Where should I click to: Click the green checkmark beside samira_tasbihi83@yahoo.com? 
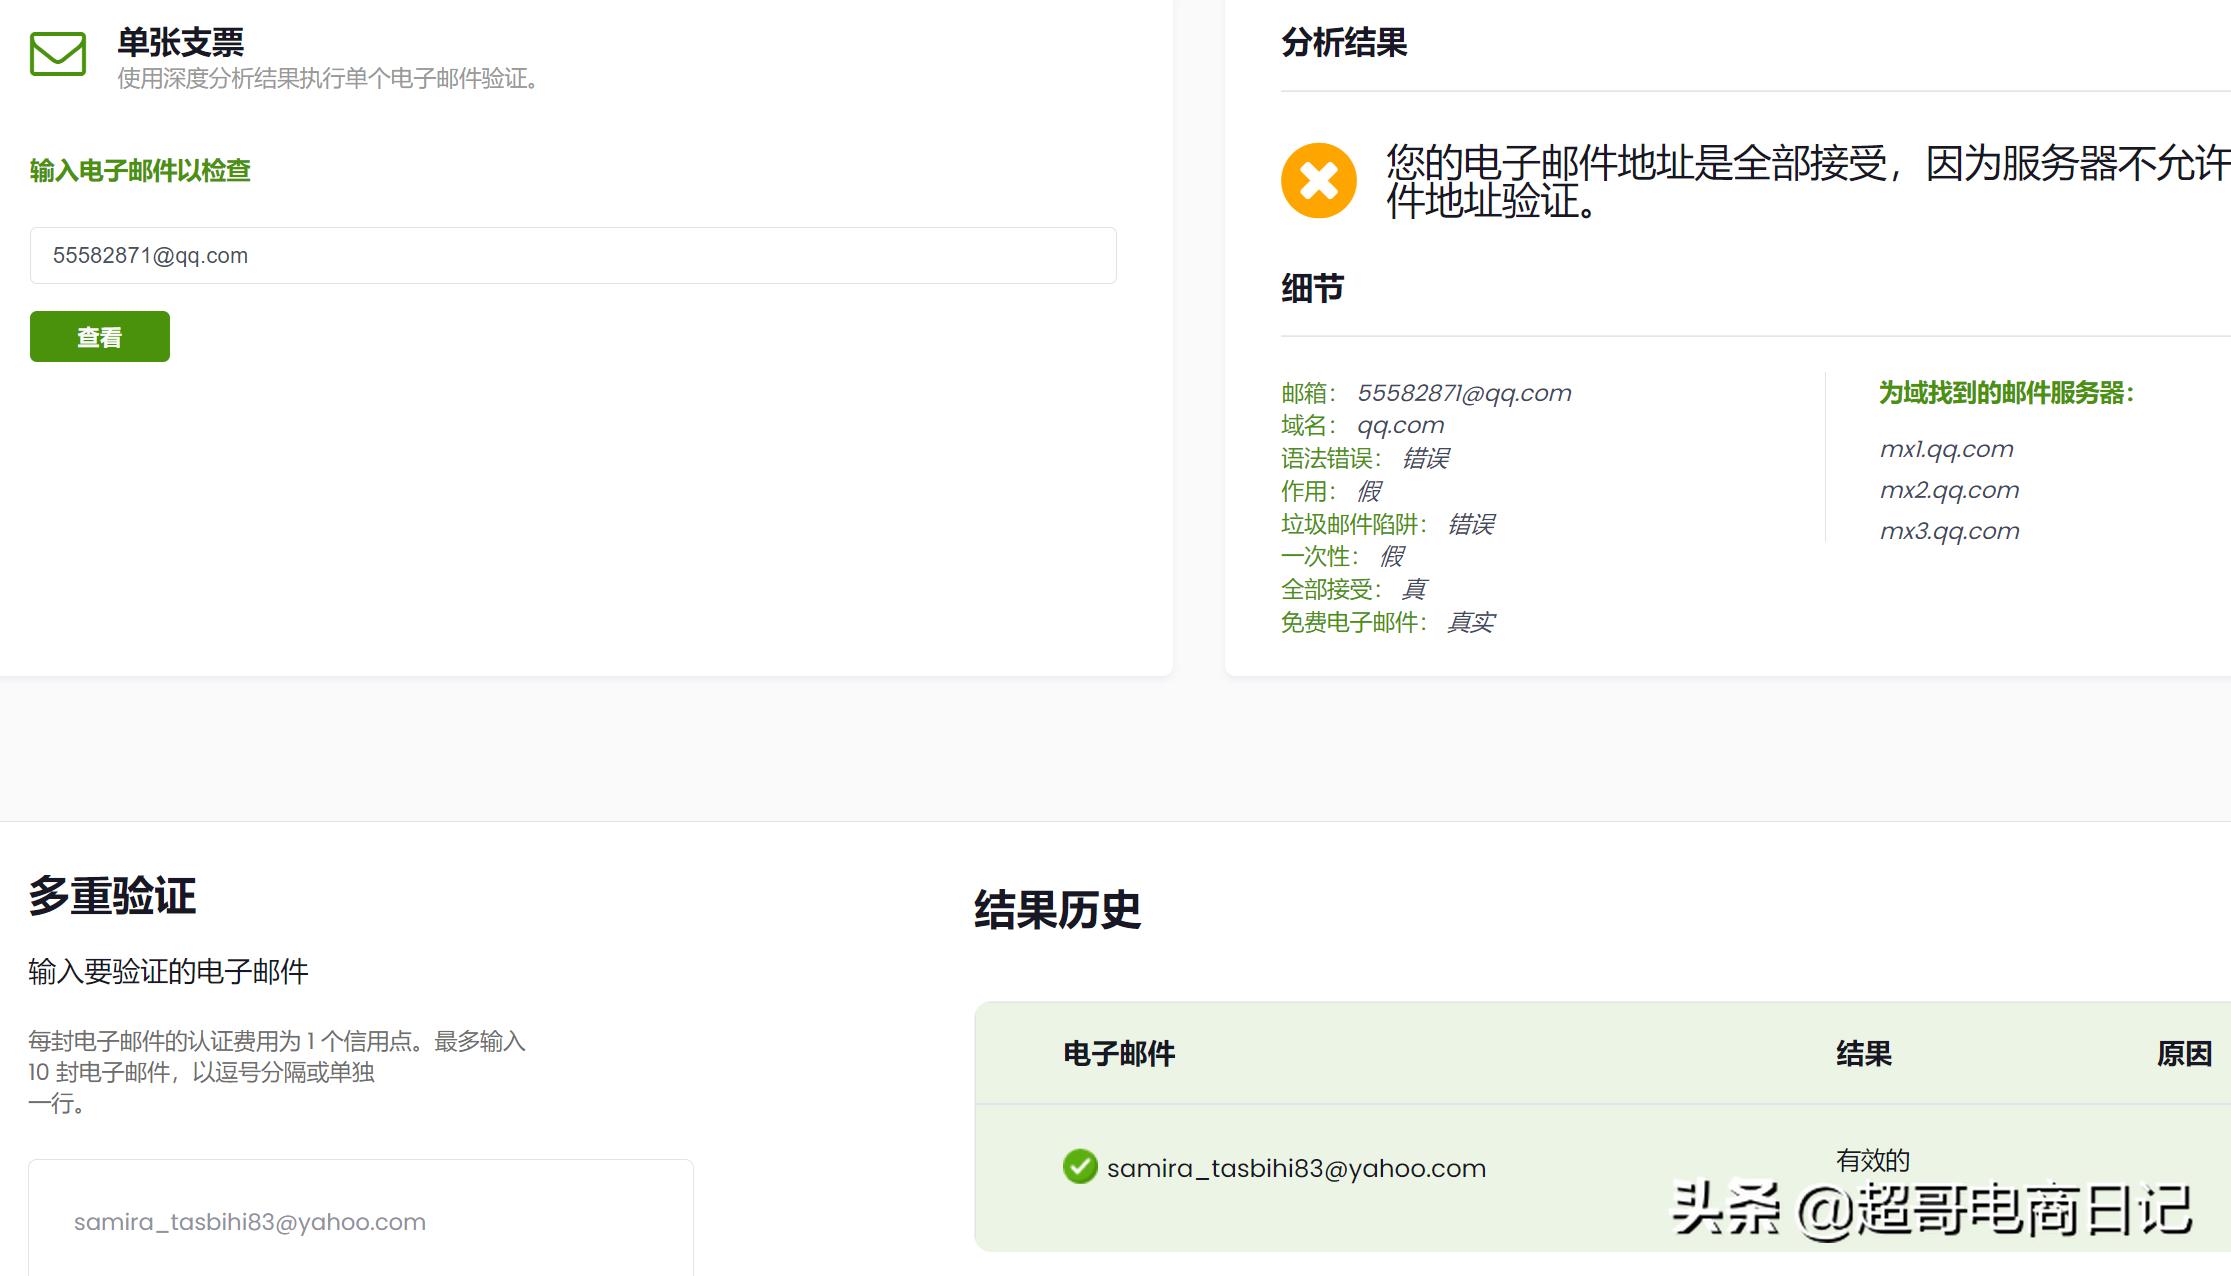point(1078,1167)
